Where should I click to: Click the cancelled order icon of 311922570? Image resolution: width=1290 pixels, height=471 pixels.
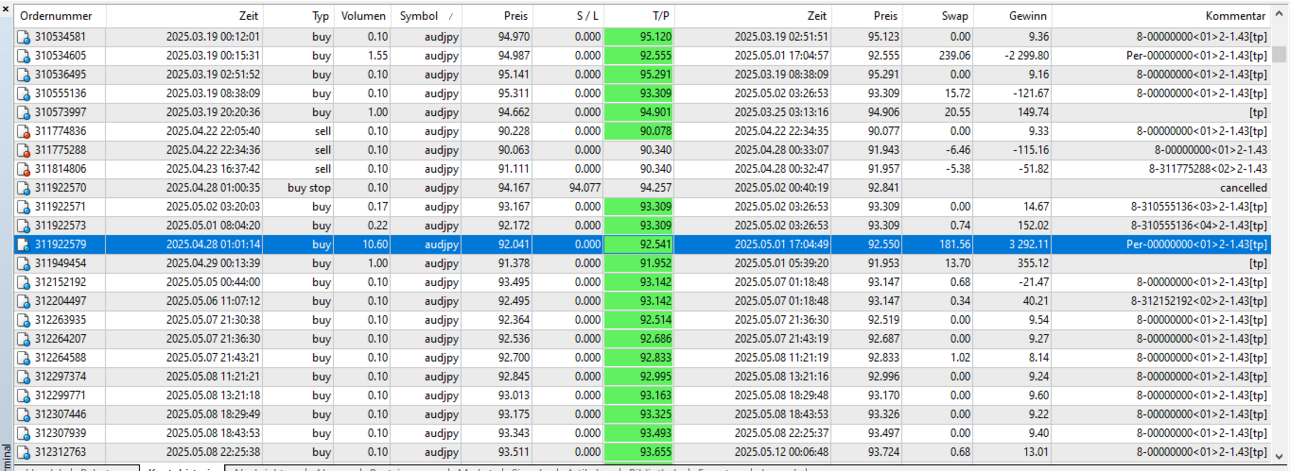point(24,187)
